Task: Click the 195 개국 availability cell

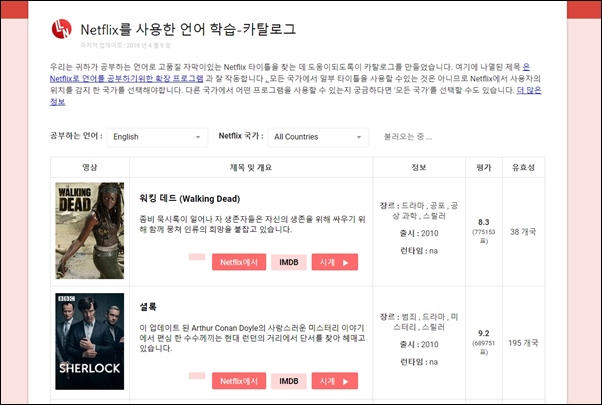Action: 523,343
